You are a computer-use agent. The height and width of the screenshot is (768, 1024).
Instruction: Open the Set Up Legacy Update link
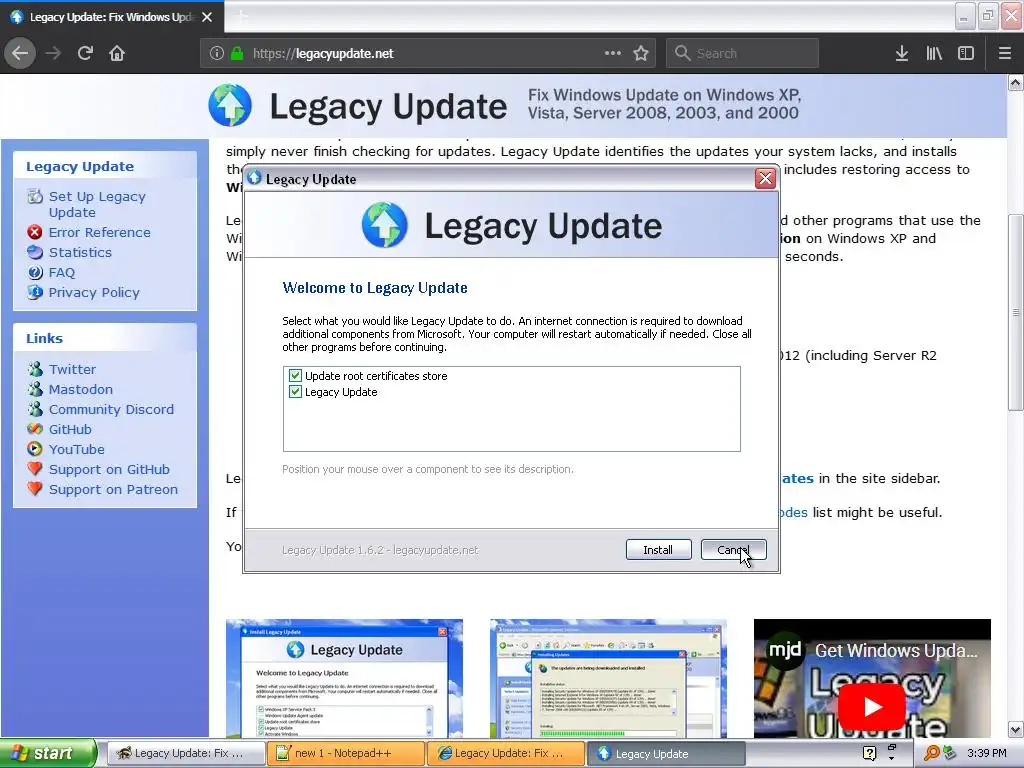pyautogui.click(x=97, y=204)
